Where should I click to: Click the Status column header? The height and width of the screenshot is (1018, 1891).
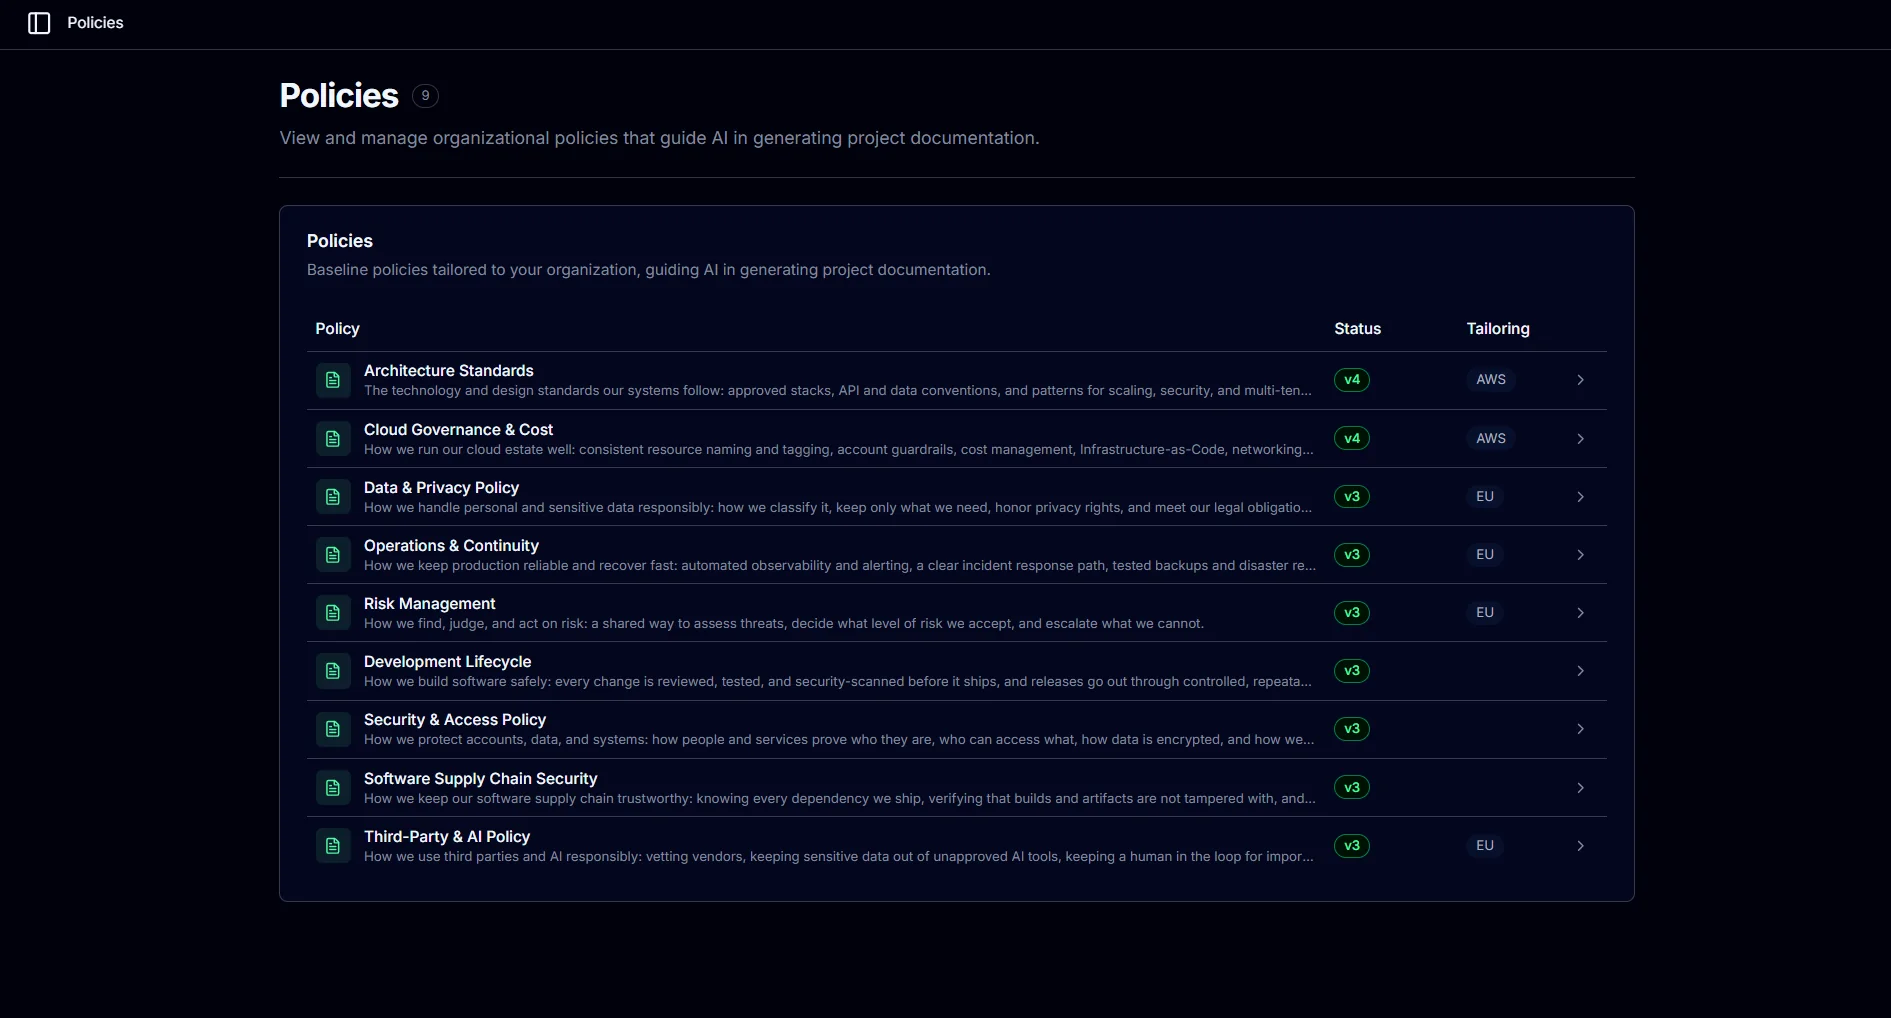(1357, 329)
